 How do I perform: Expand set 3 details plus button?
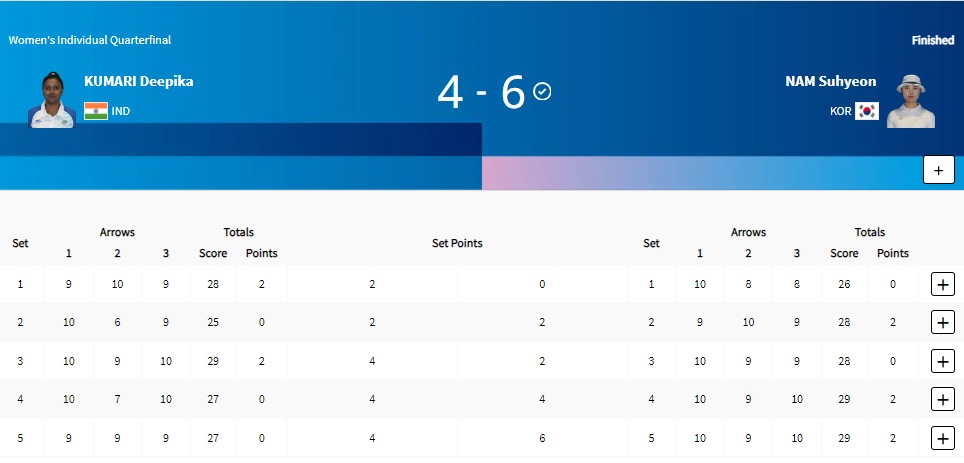pos(942,360)
